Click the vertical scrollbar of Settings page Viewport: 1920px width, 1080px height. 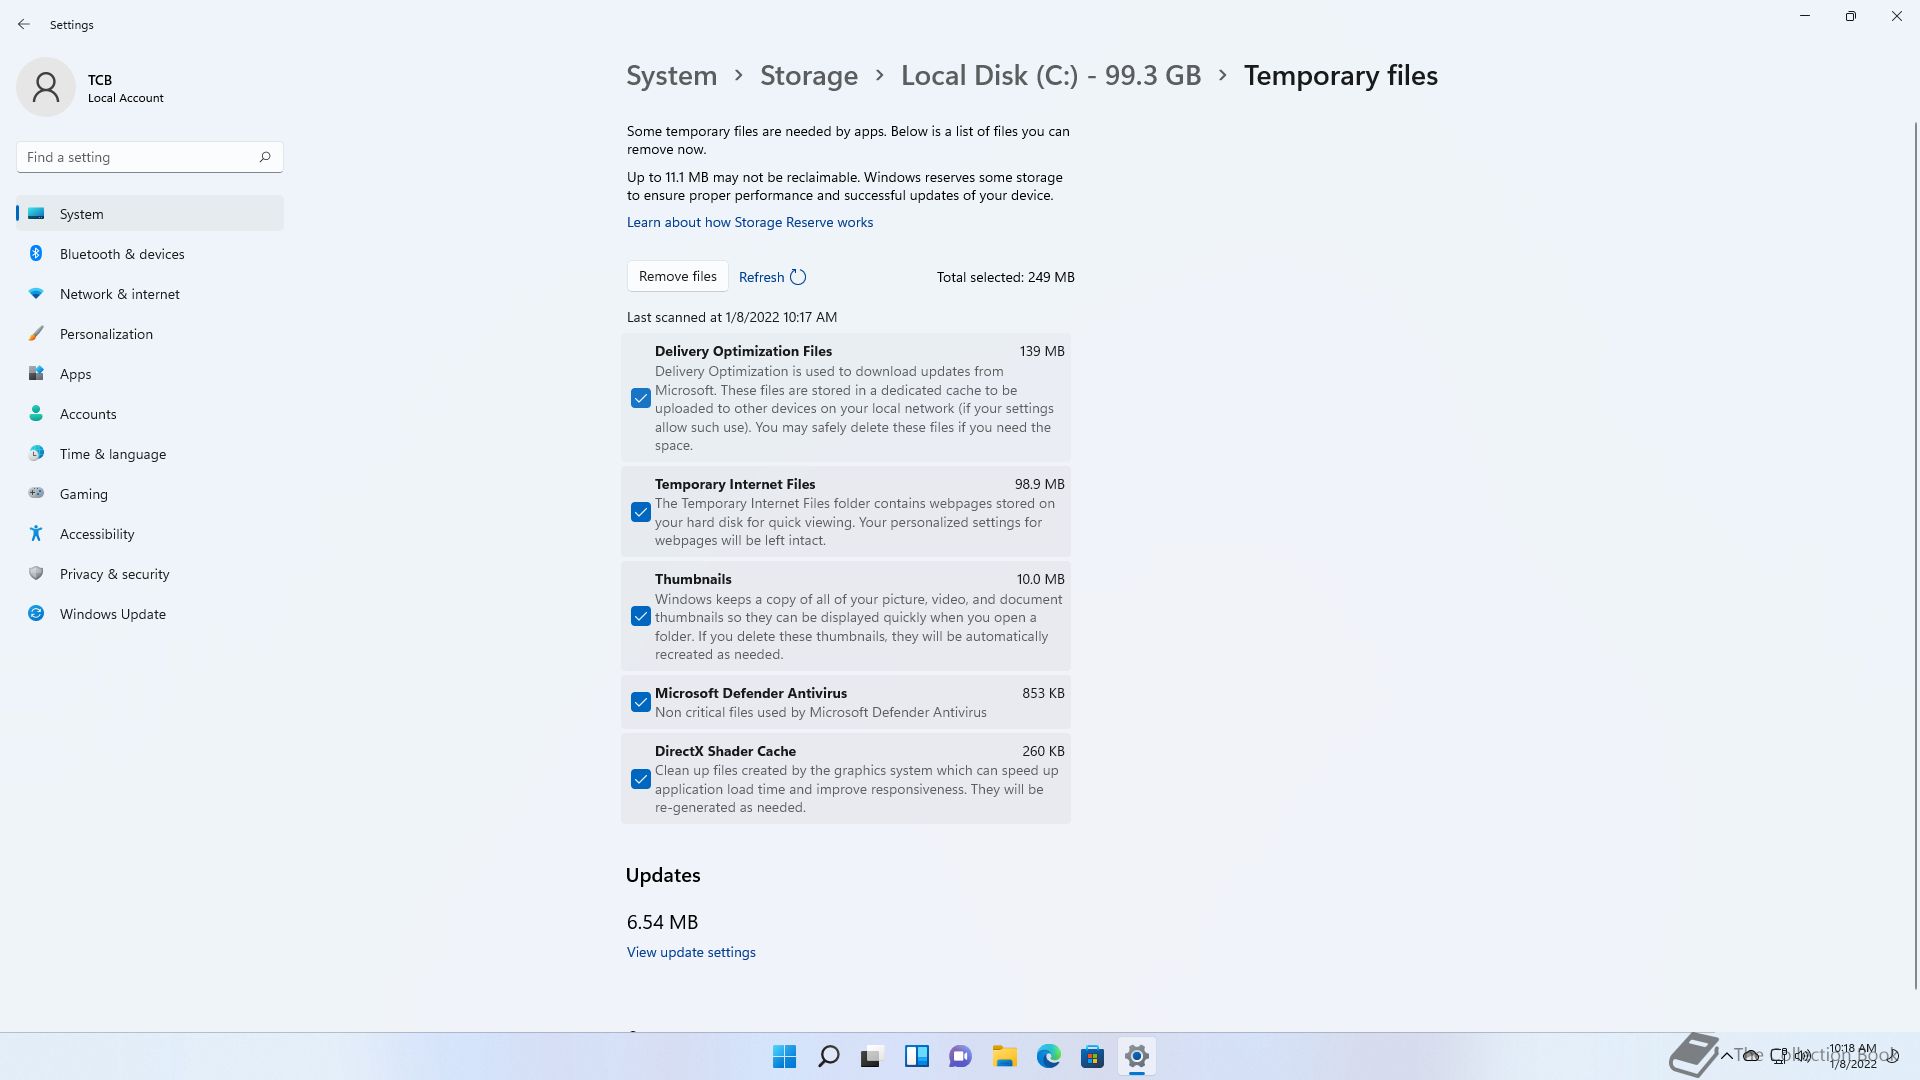pos(1915,555)
